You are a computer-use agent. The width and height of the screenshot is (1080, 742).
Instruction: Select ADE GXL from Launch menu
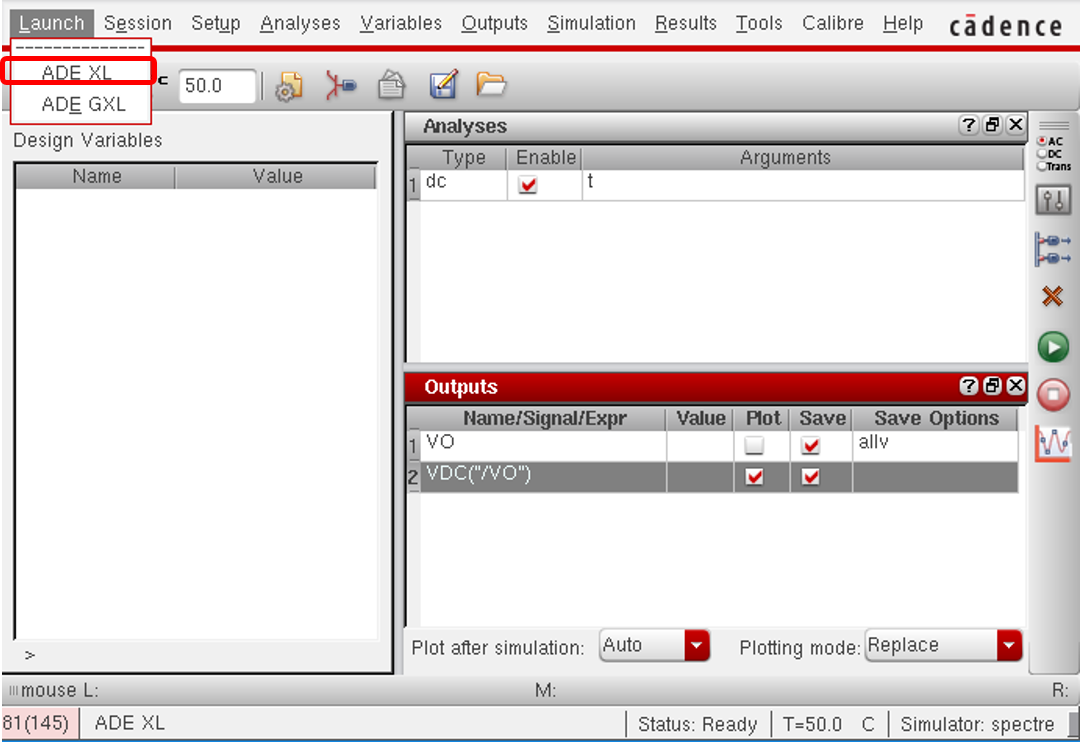click(83, 104)
